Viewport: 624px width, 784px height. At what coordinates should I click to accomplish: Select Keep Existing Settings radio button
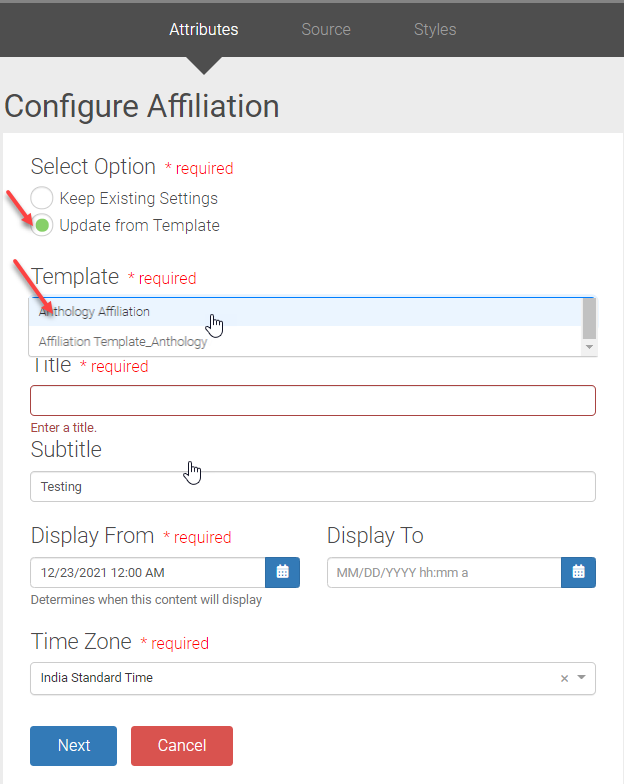pos(42,198)
